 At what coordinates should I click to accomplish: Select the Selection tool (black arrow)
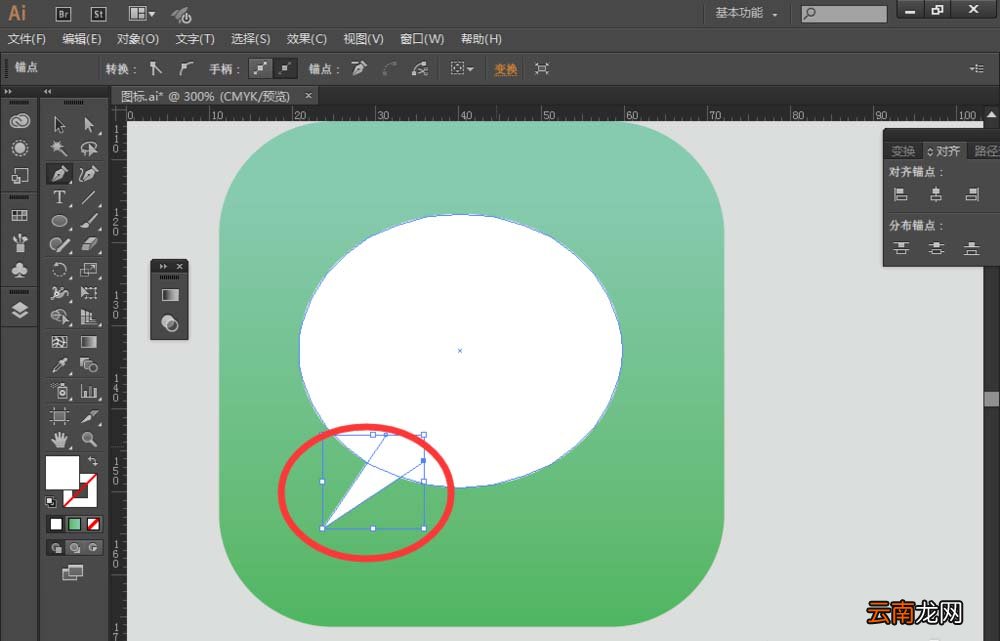click(x=59, y=124)
